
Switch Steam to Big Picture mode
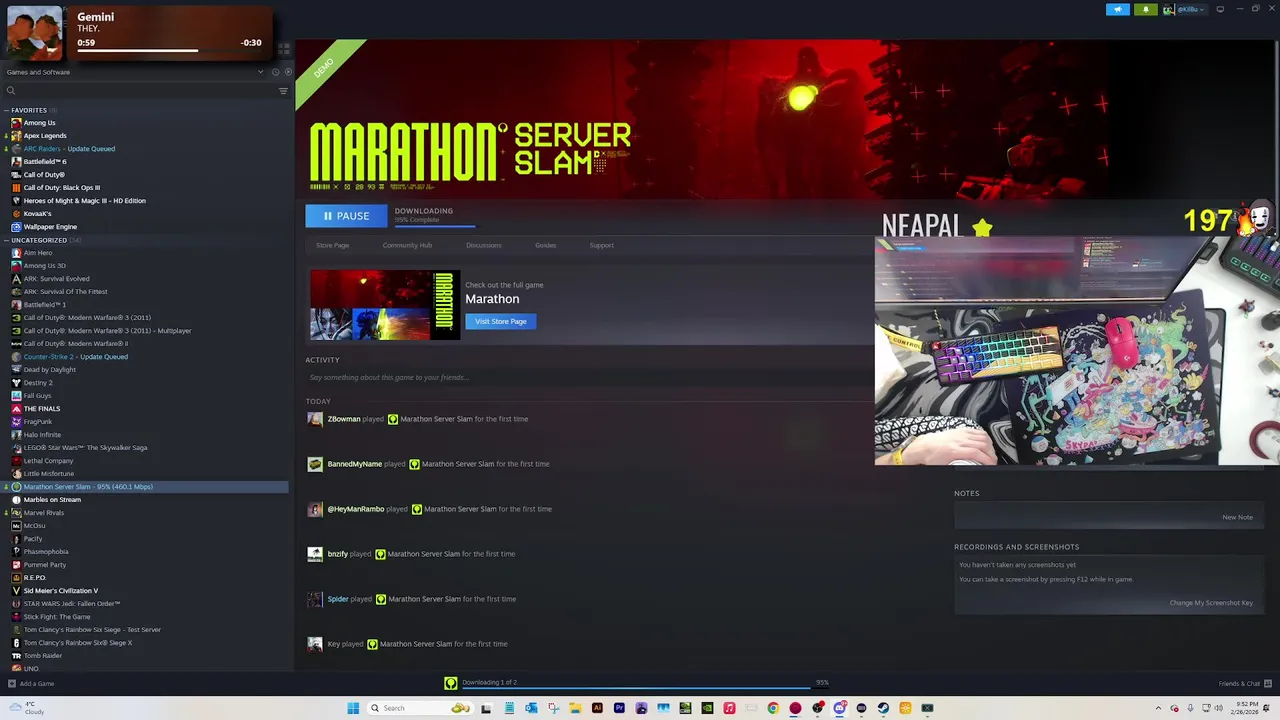[1220, 9]
